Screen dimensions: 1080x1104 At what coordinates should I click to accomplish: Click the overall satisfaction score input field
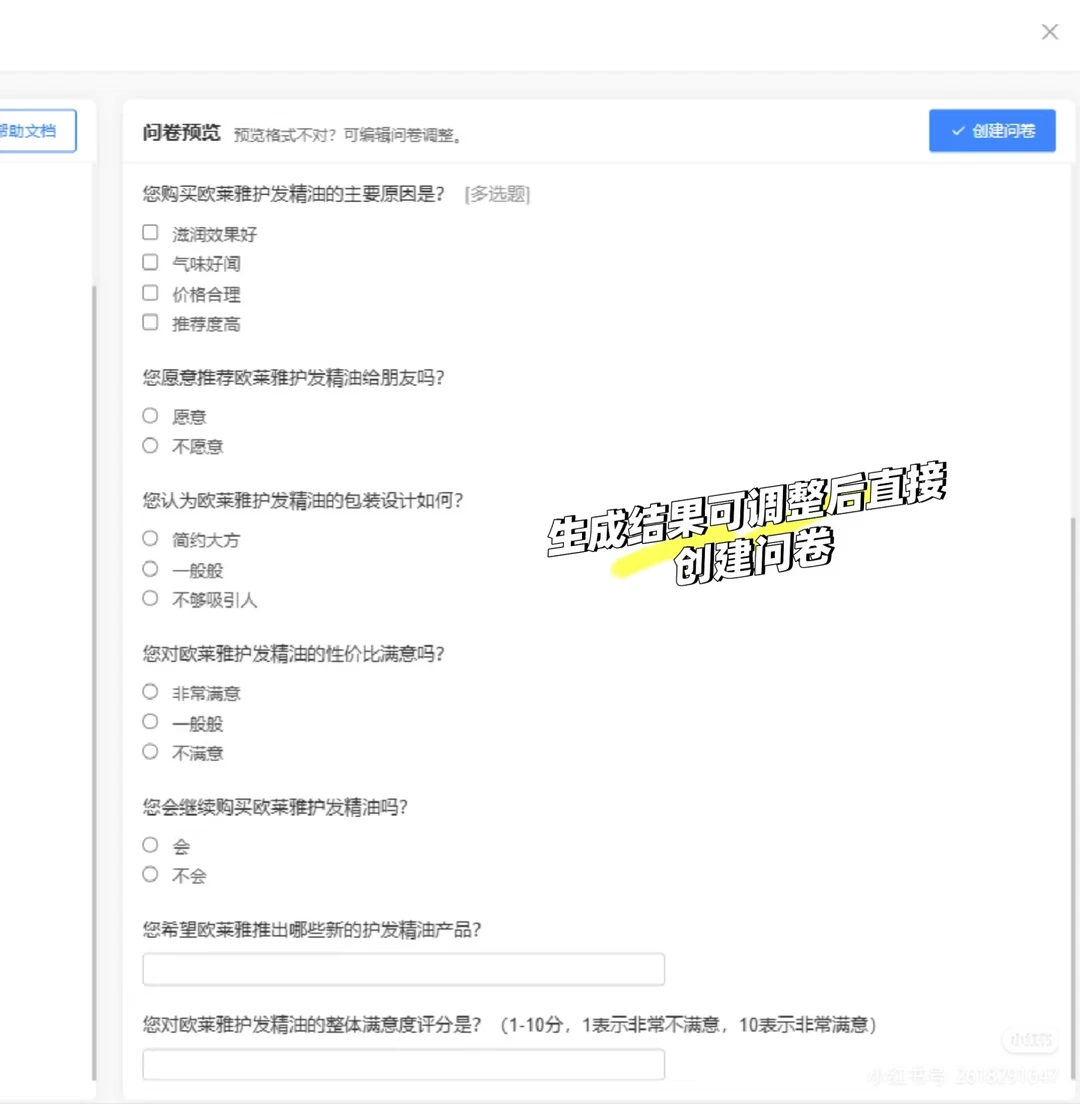(403, 1064)
